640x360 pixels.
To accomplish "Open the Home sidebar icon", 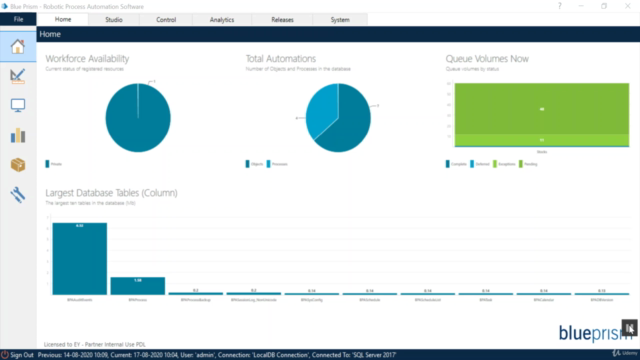I will tap(18, 47).
